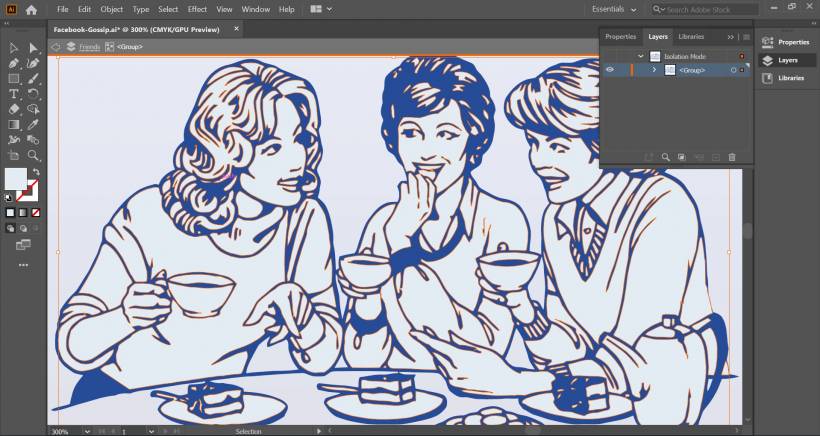Toggle the <Group> layer target circle
This screenshot has width=820, height=436.
[733, 70]
